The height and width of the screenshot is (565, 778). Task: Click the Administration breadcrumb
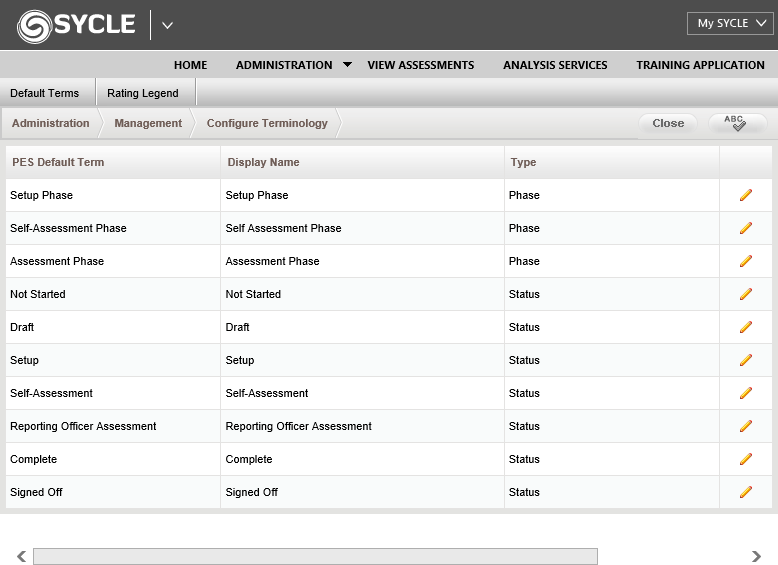click(x=51, y=123)
